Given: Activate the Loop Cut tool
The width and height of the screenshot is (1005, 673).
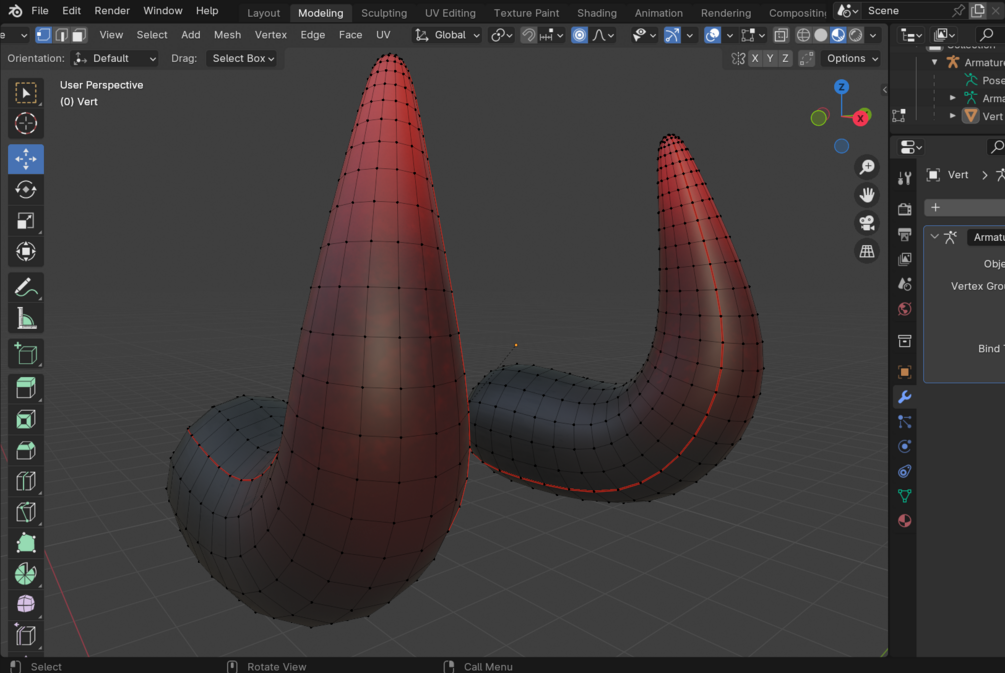Looking at the screenshot, I should 26,481.
